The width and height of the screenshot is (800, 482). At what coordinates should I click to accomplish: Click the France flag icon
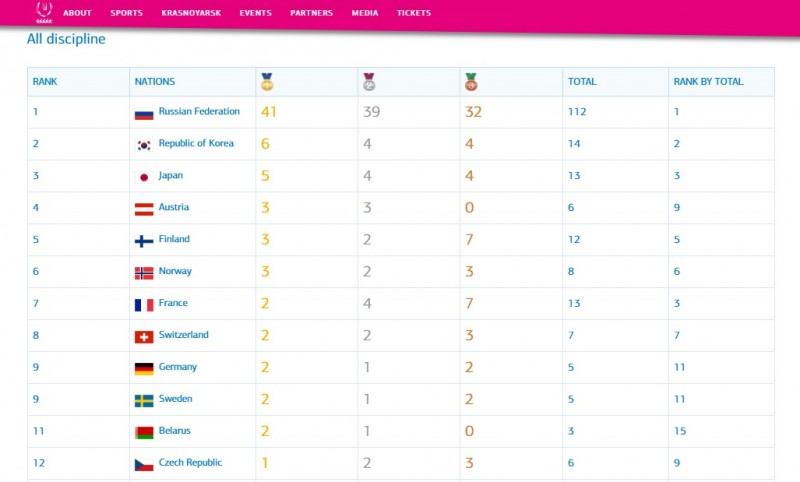[x=144, y=305]
